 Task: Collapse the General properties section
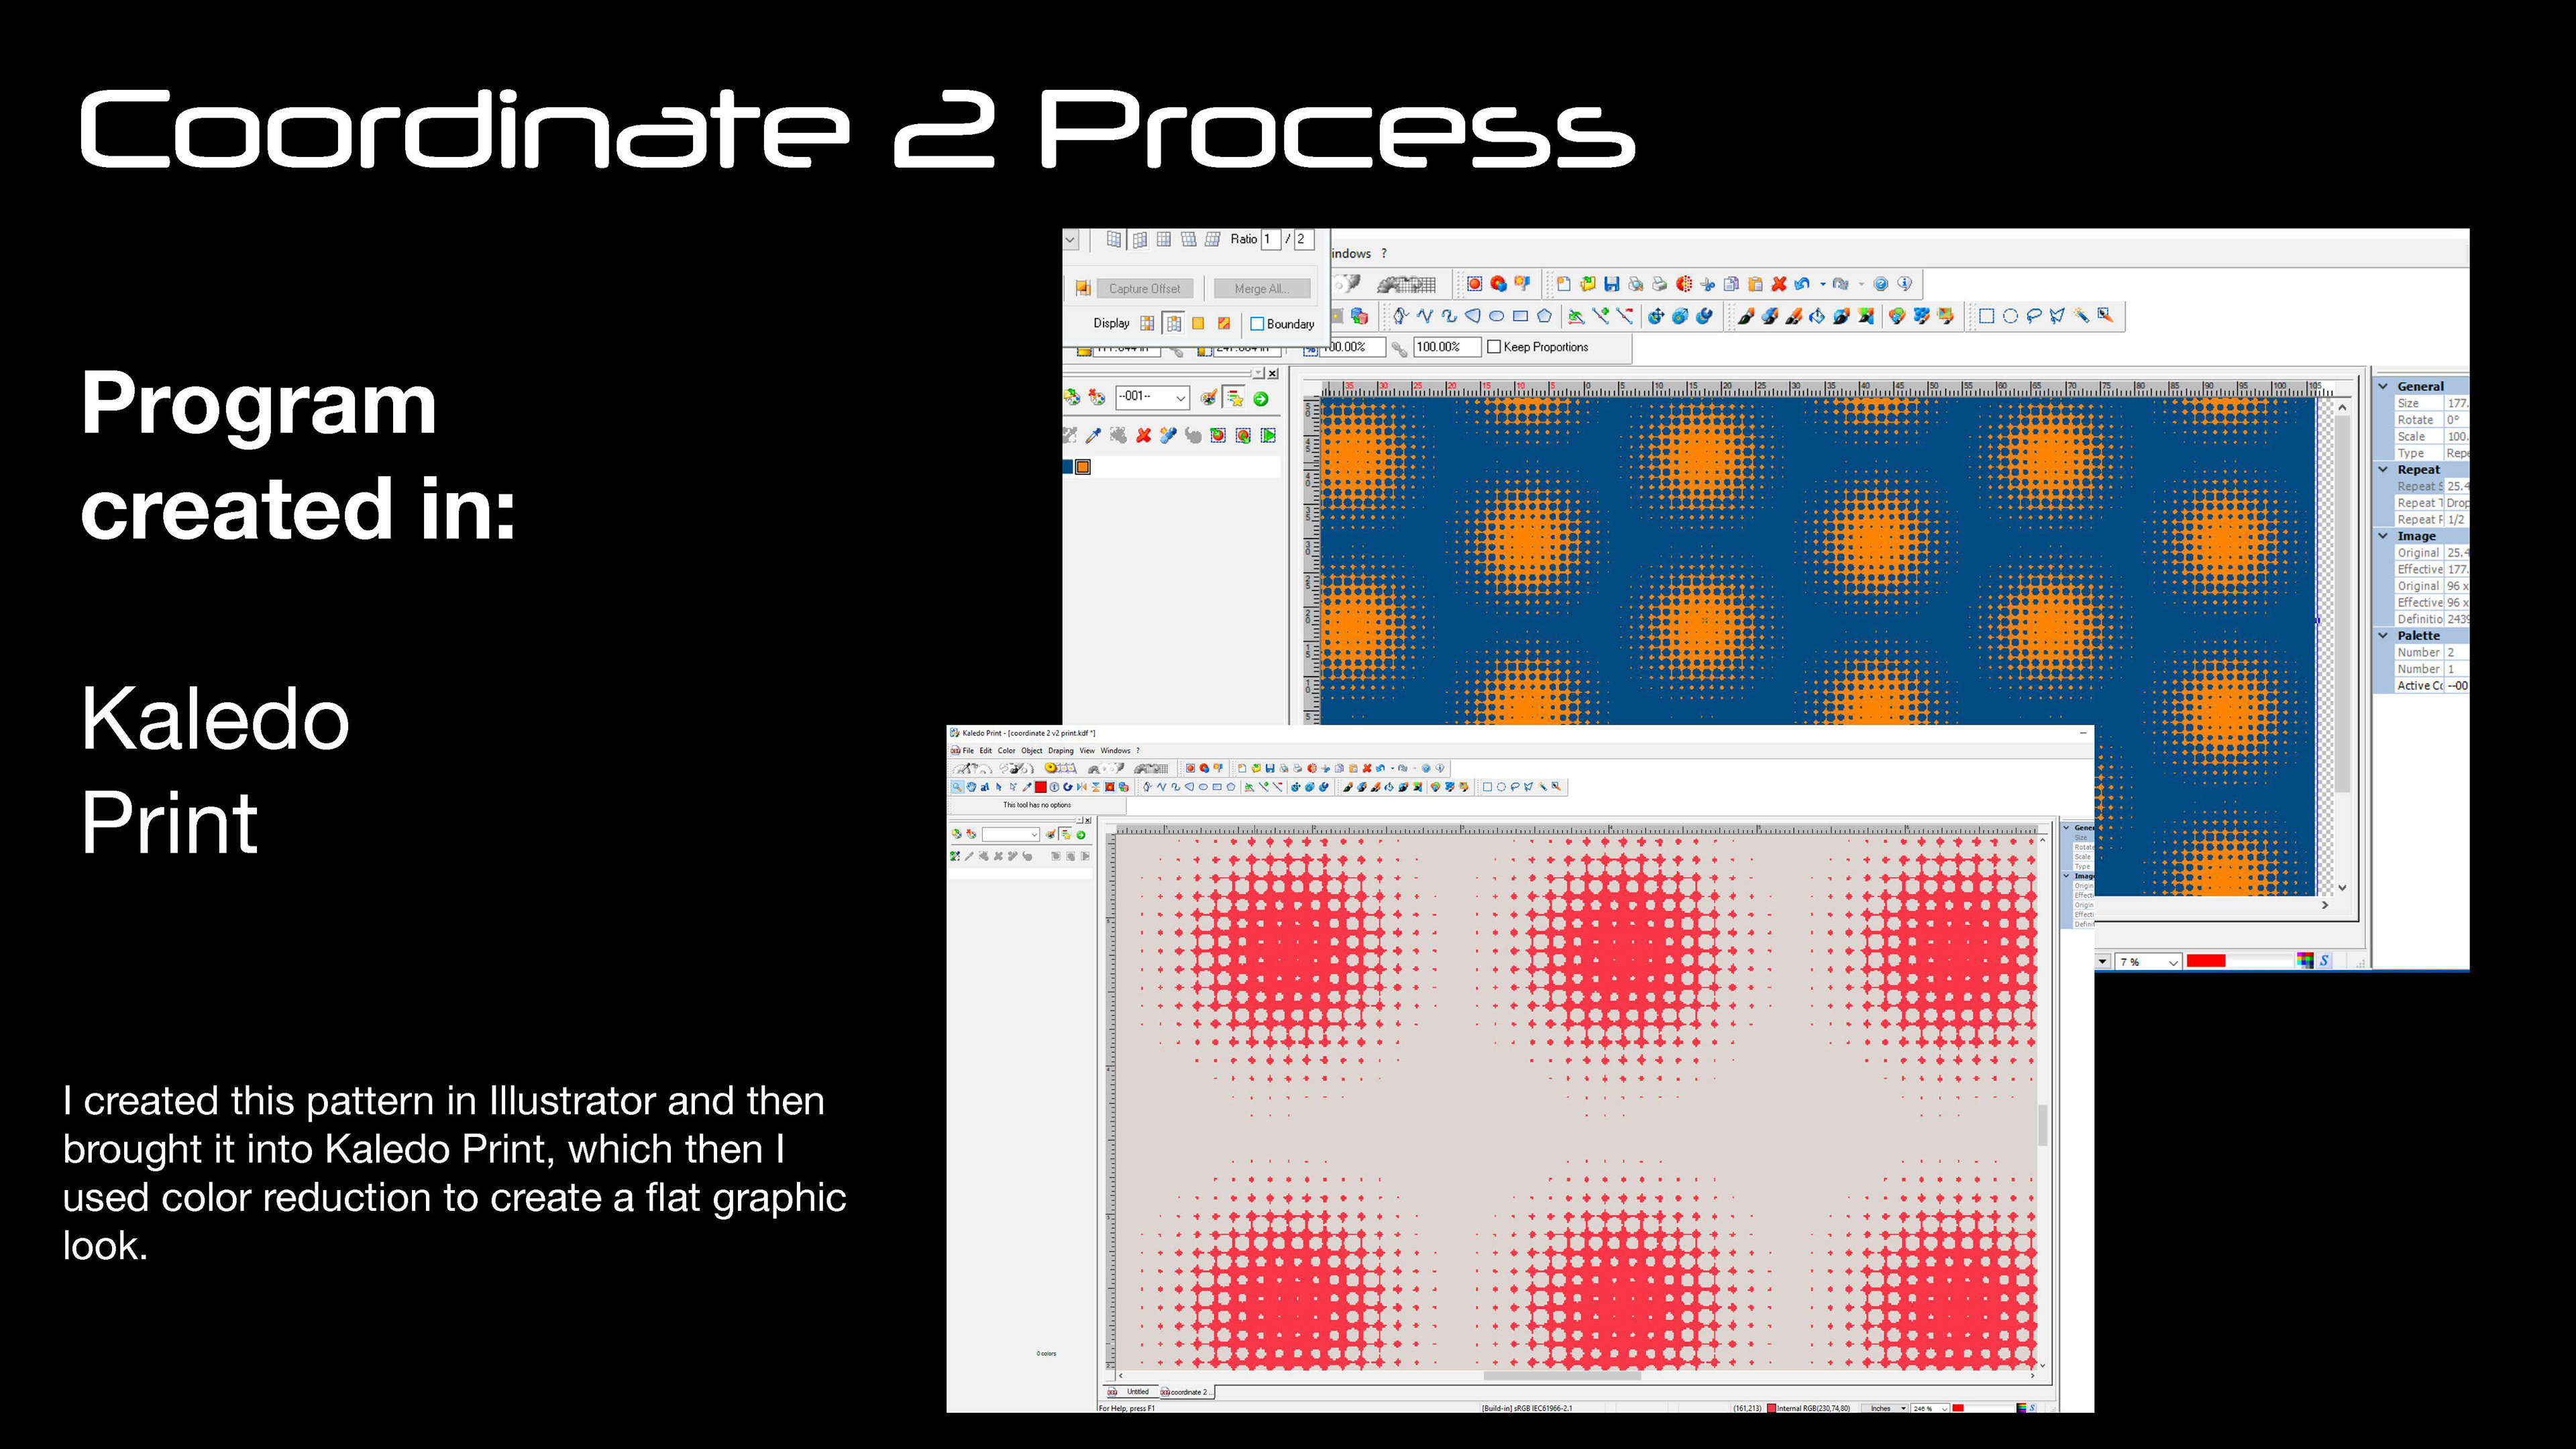pos(2384,386)
